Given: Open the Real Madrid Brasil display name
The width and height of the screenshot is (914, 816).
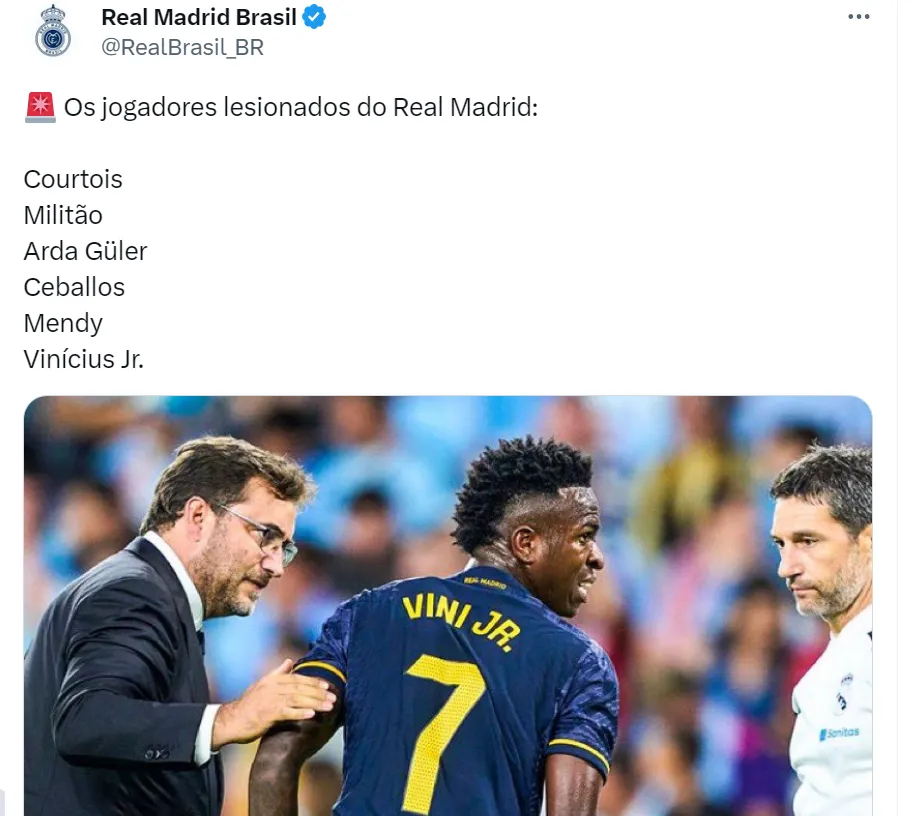Looking at the screenshot, I should 199,17.
